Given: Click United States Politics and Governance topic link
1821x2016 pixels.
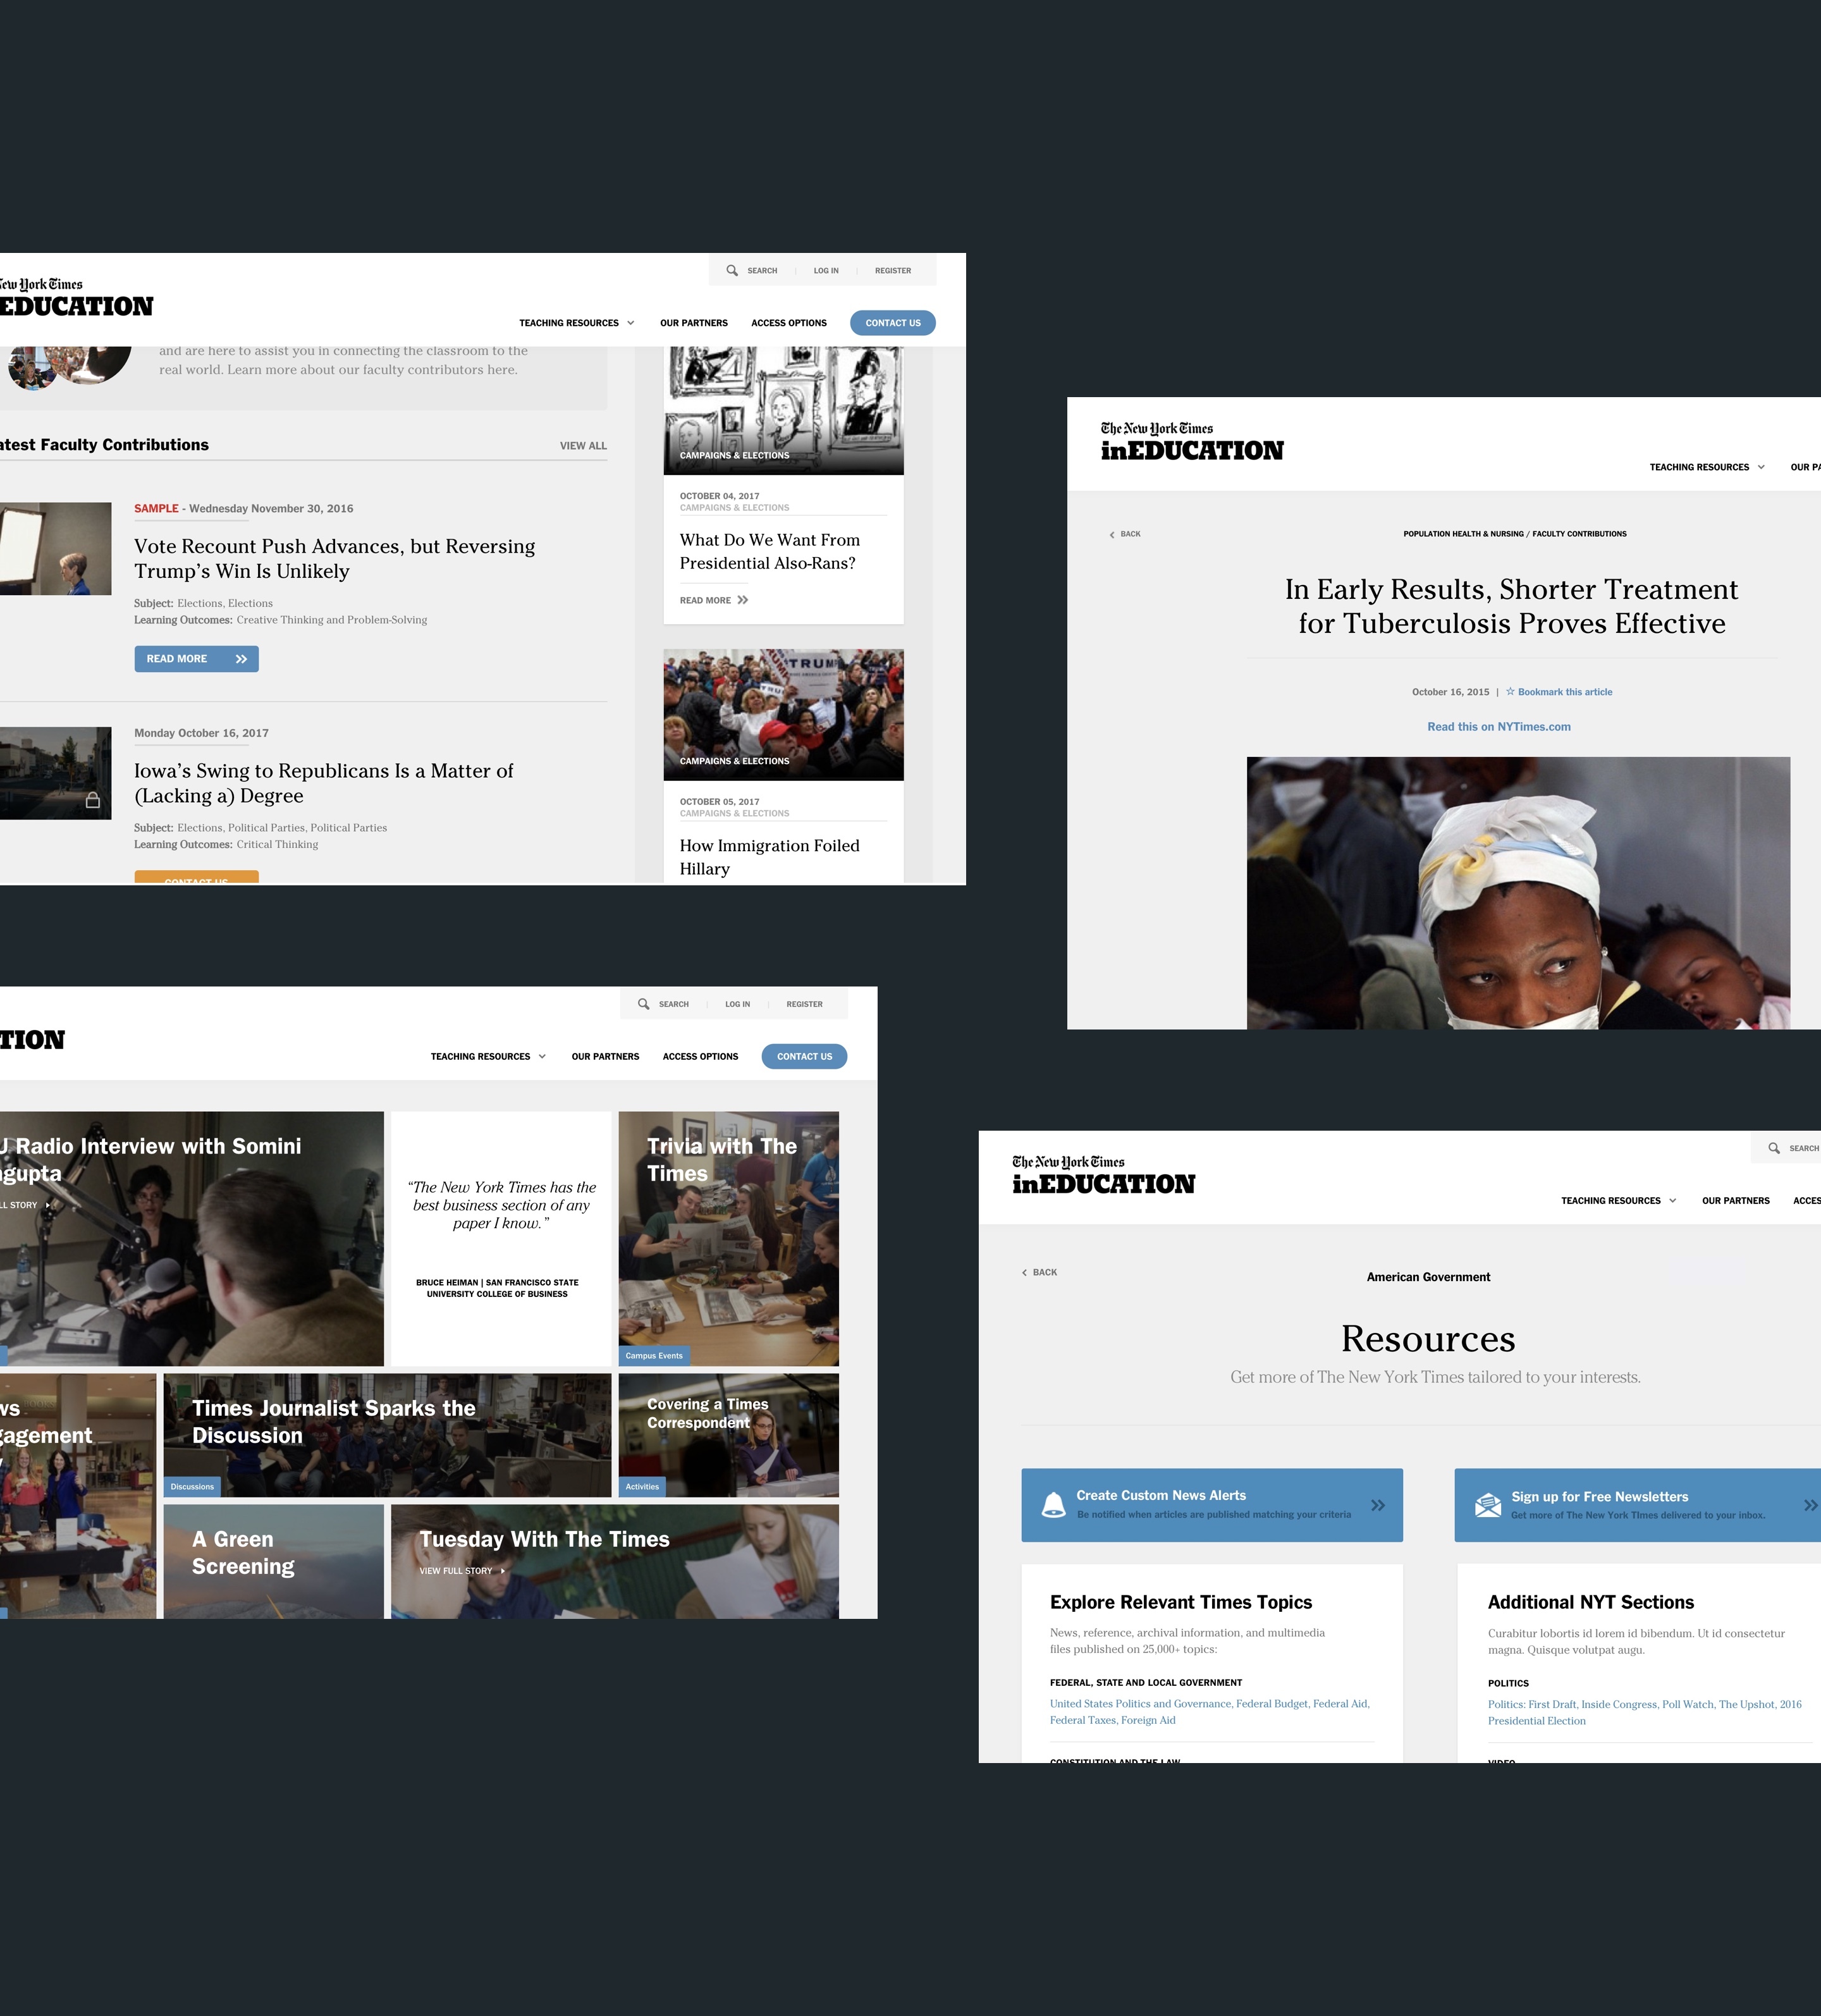Looking at the screenshot, I should pos(1140,1703).
